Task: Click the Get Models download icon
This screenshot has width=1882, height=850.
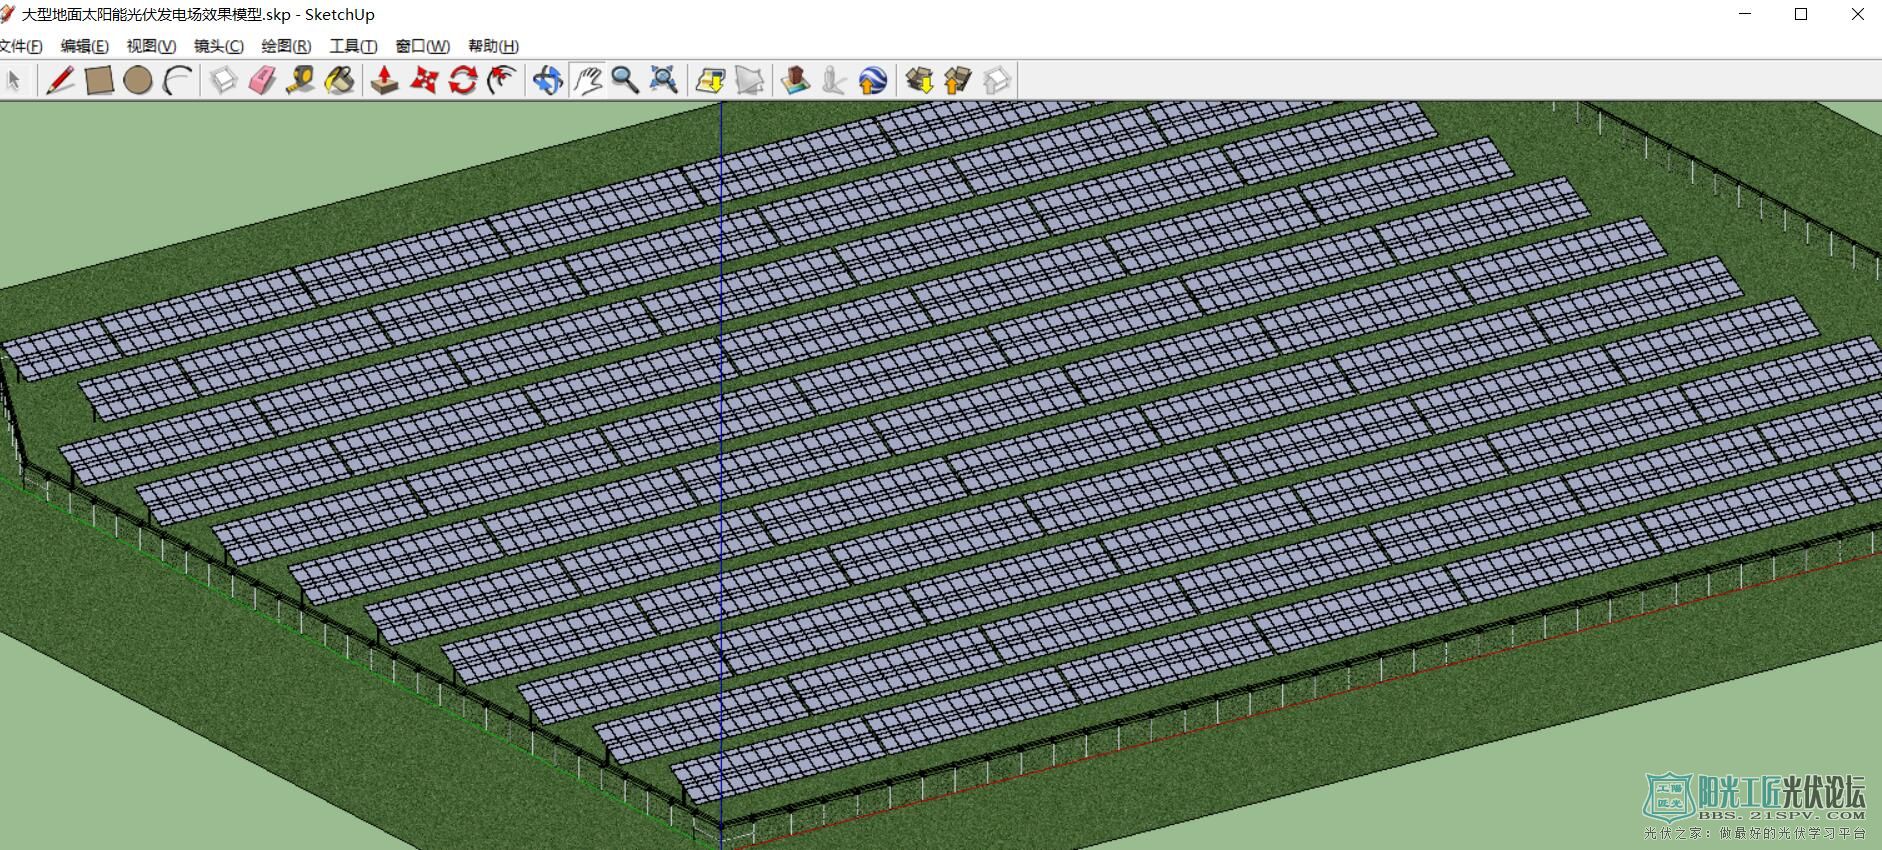Action: (920, 80)
